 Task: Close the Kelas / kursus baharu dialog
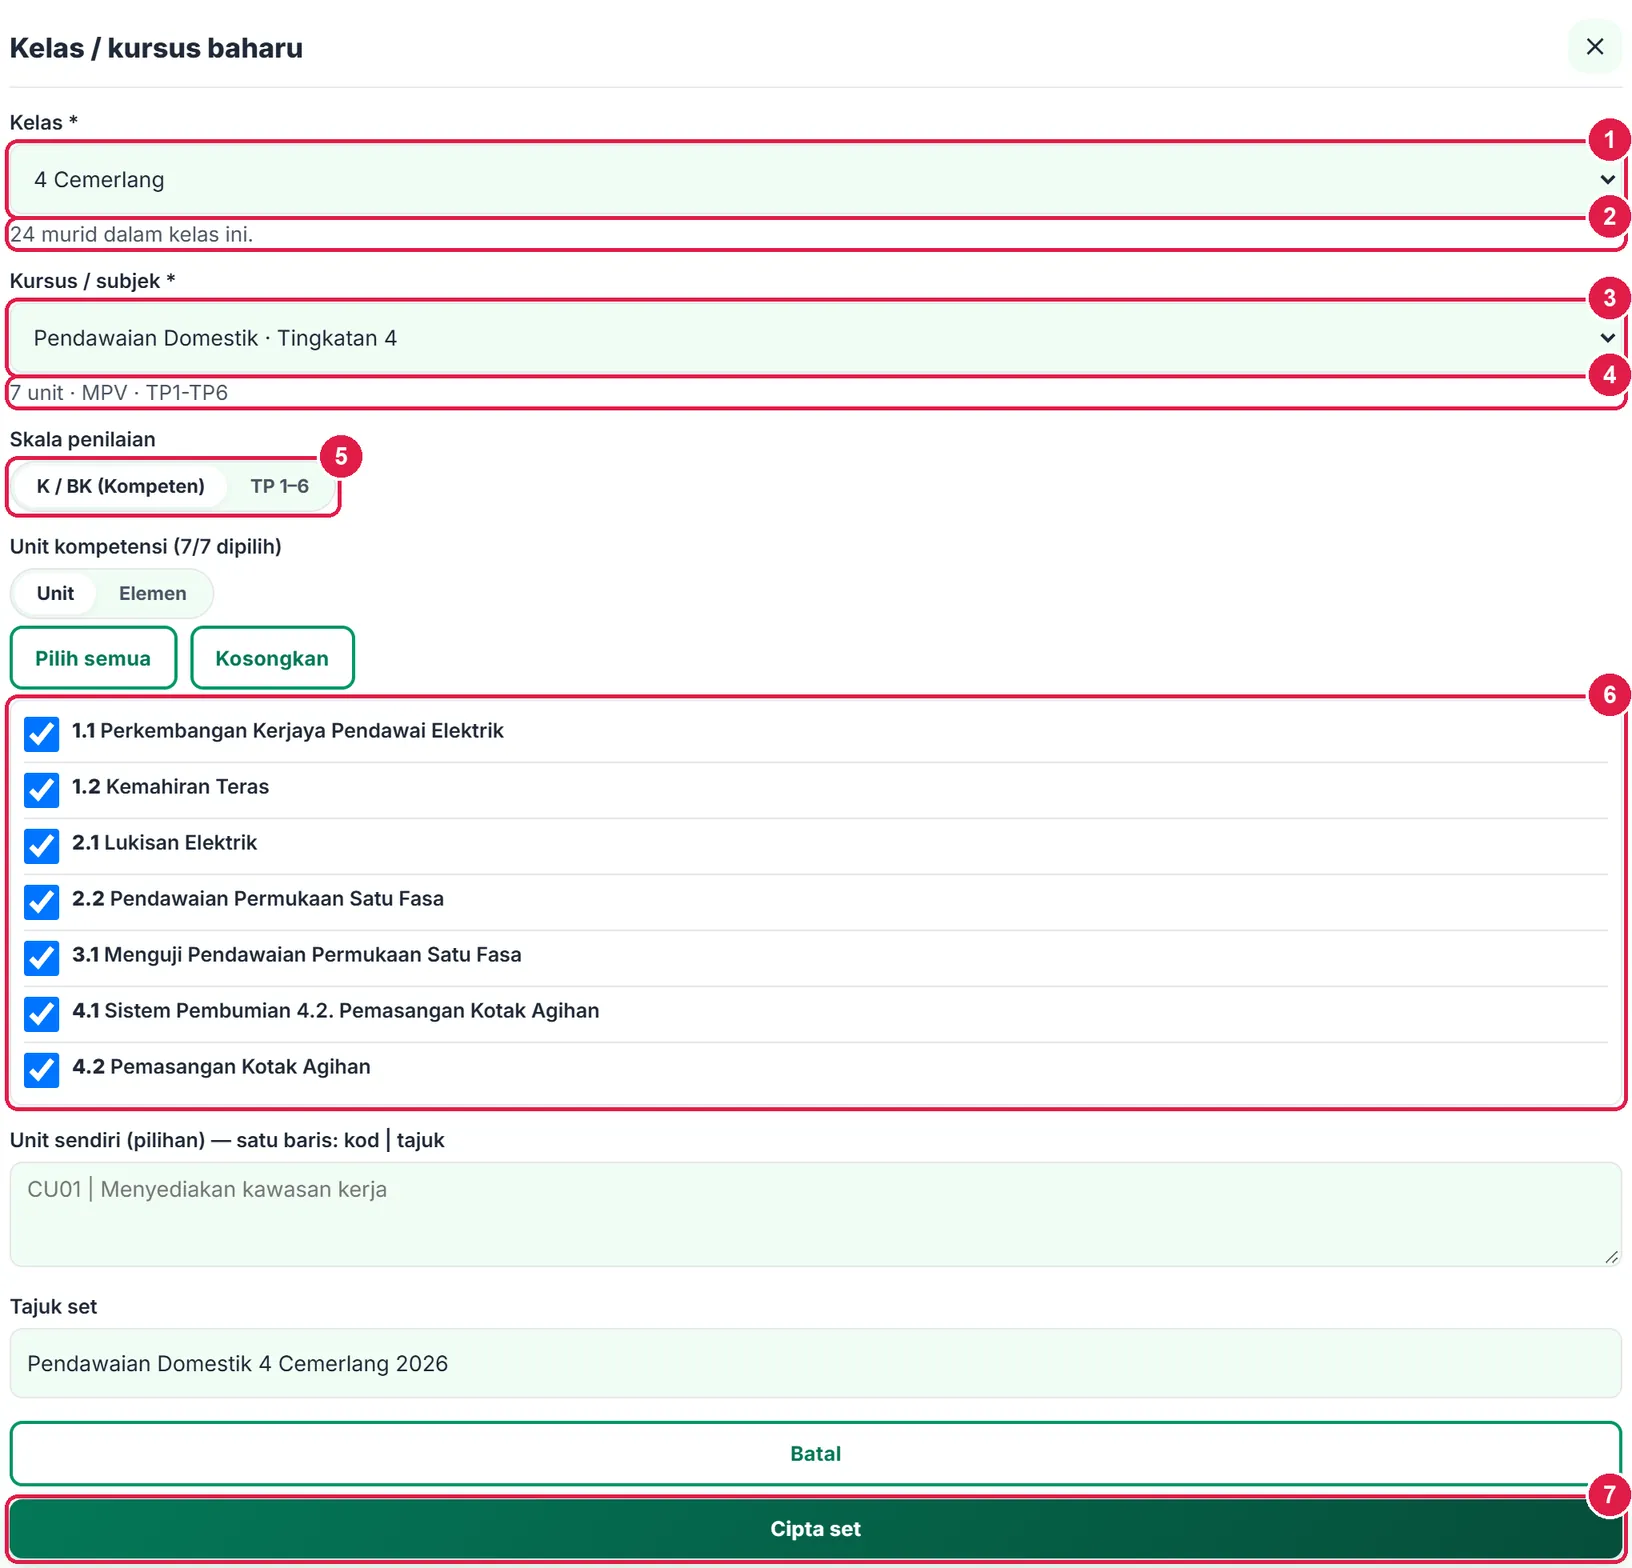[x=1595, y=46]
